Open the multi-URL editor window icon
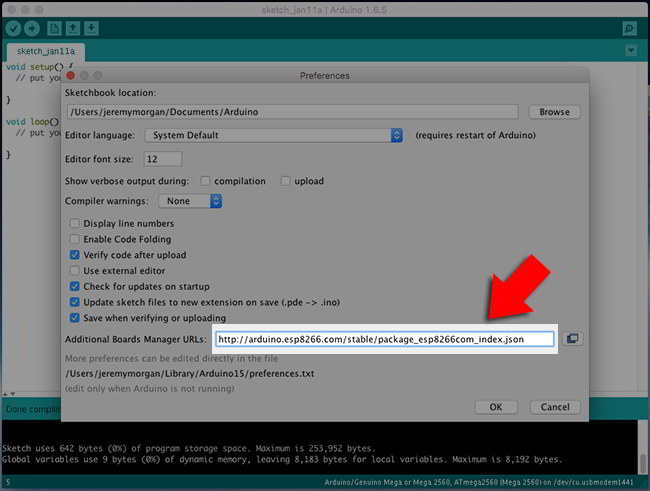This screenshot has height=491, width=650. point(572,339)
